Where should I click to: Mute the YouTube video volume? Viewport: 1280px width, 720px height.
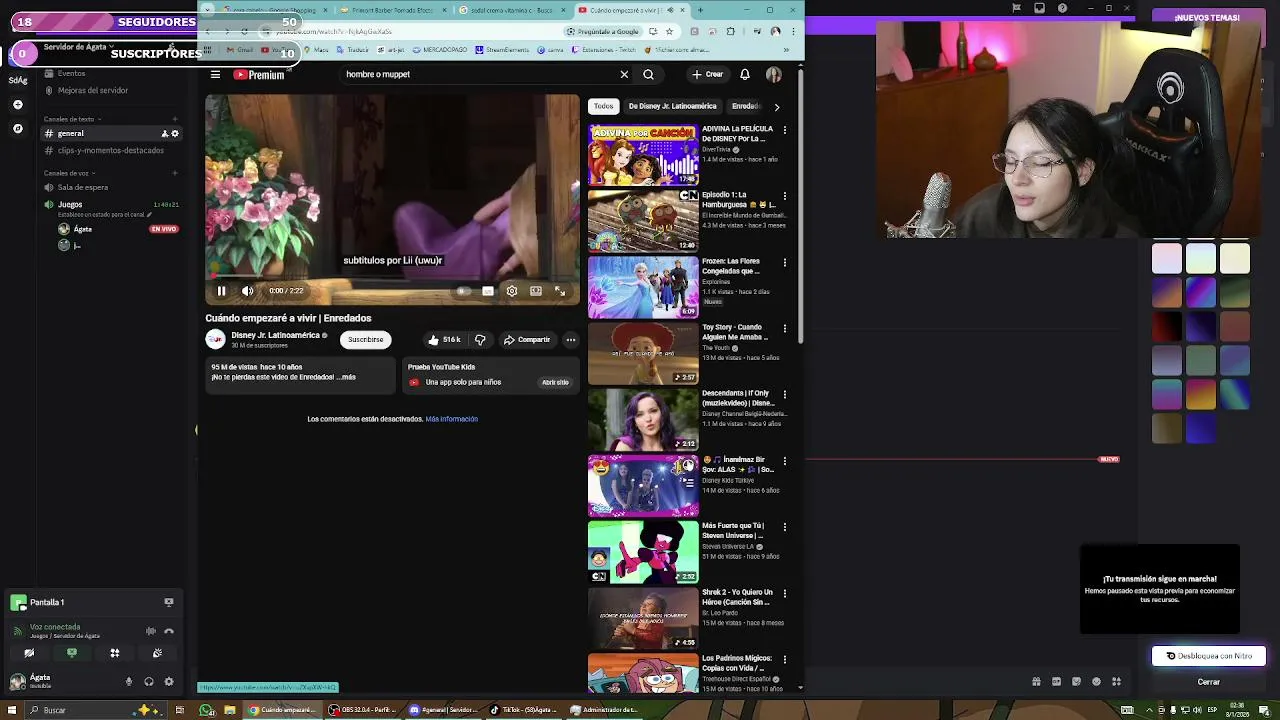[248, 291]
